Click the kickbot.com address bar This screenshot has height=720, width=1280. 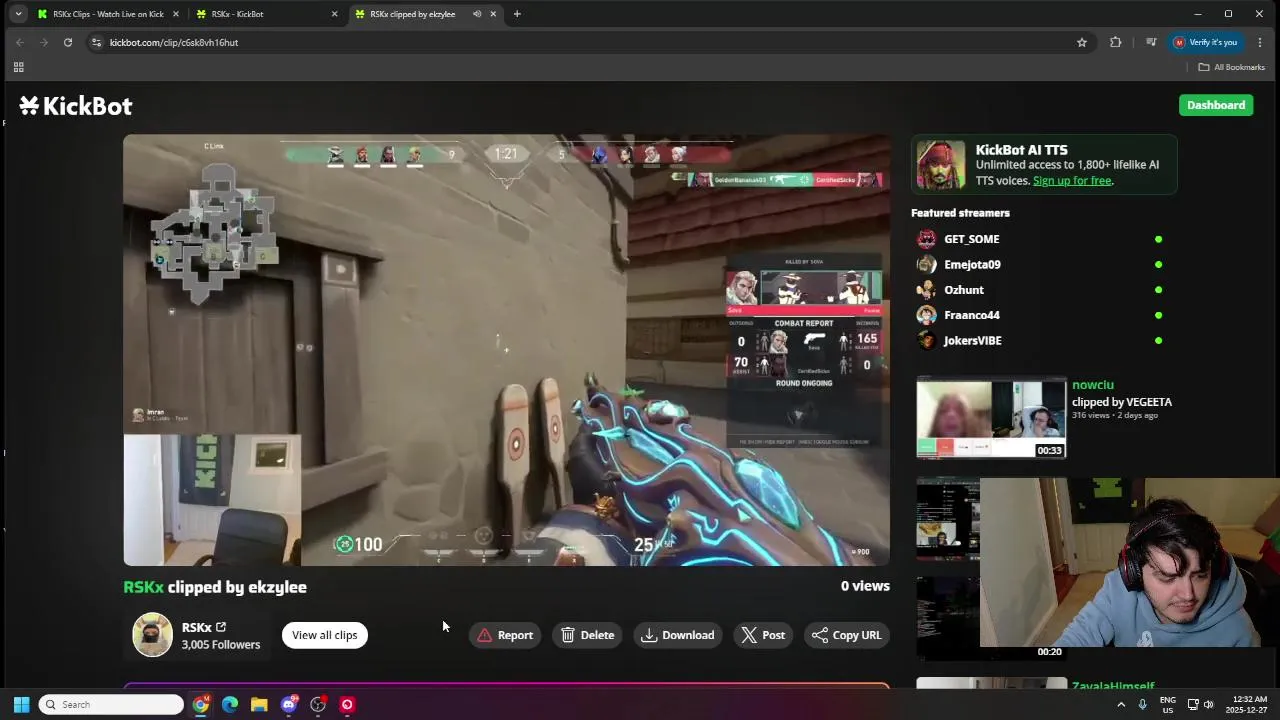point(580,42)
